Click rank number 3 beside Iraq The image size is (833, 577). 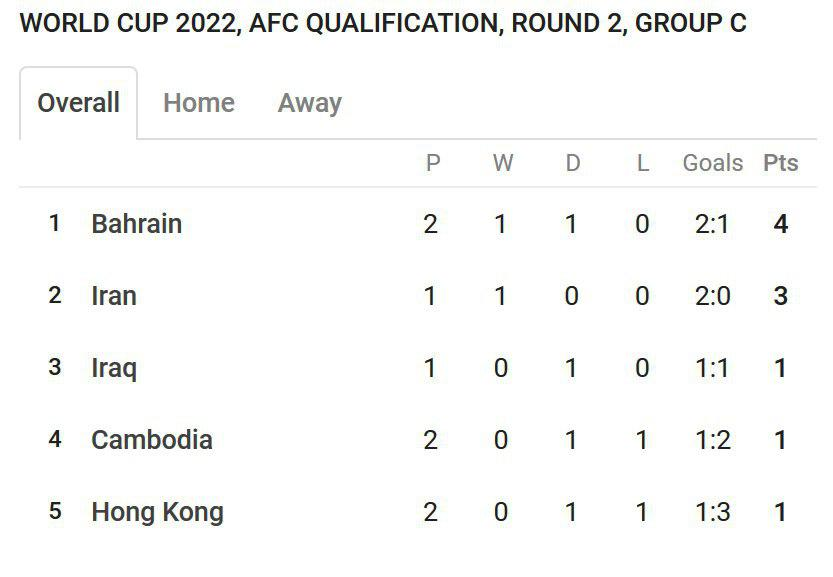[x=55, y=367]
